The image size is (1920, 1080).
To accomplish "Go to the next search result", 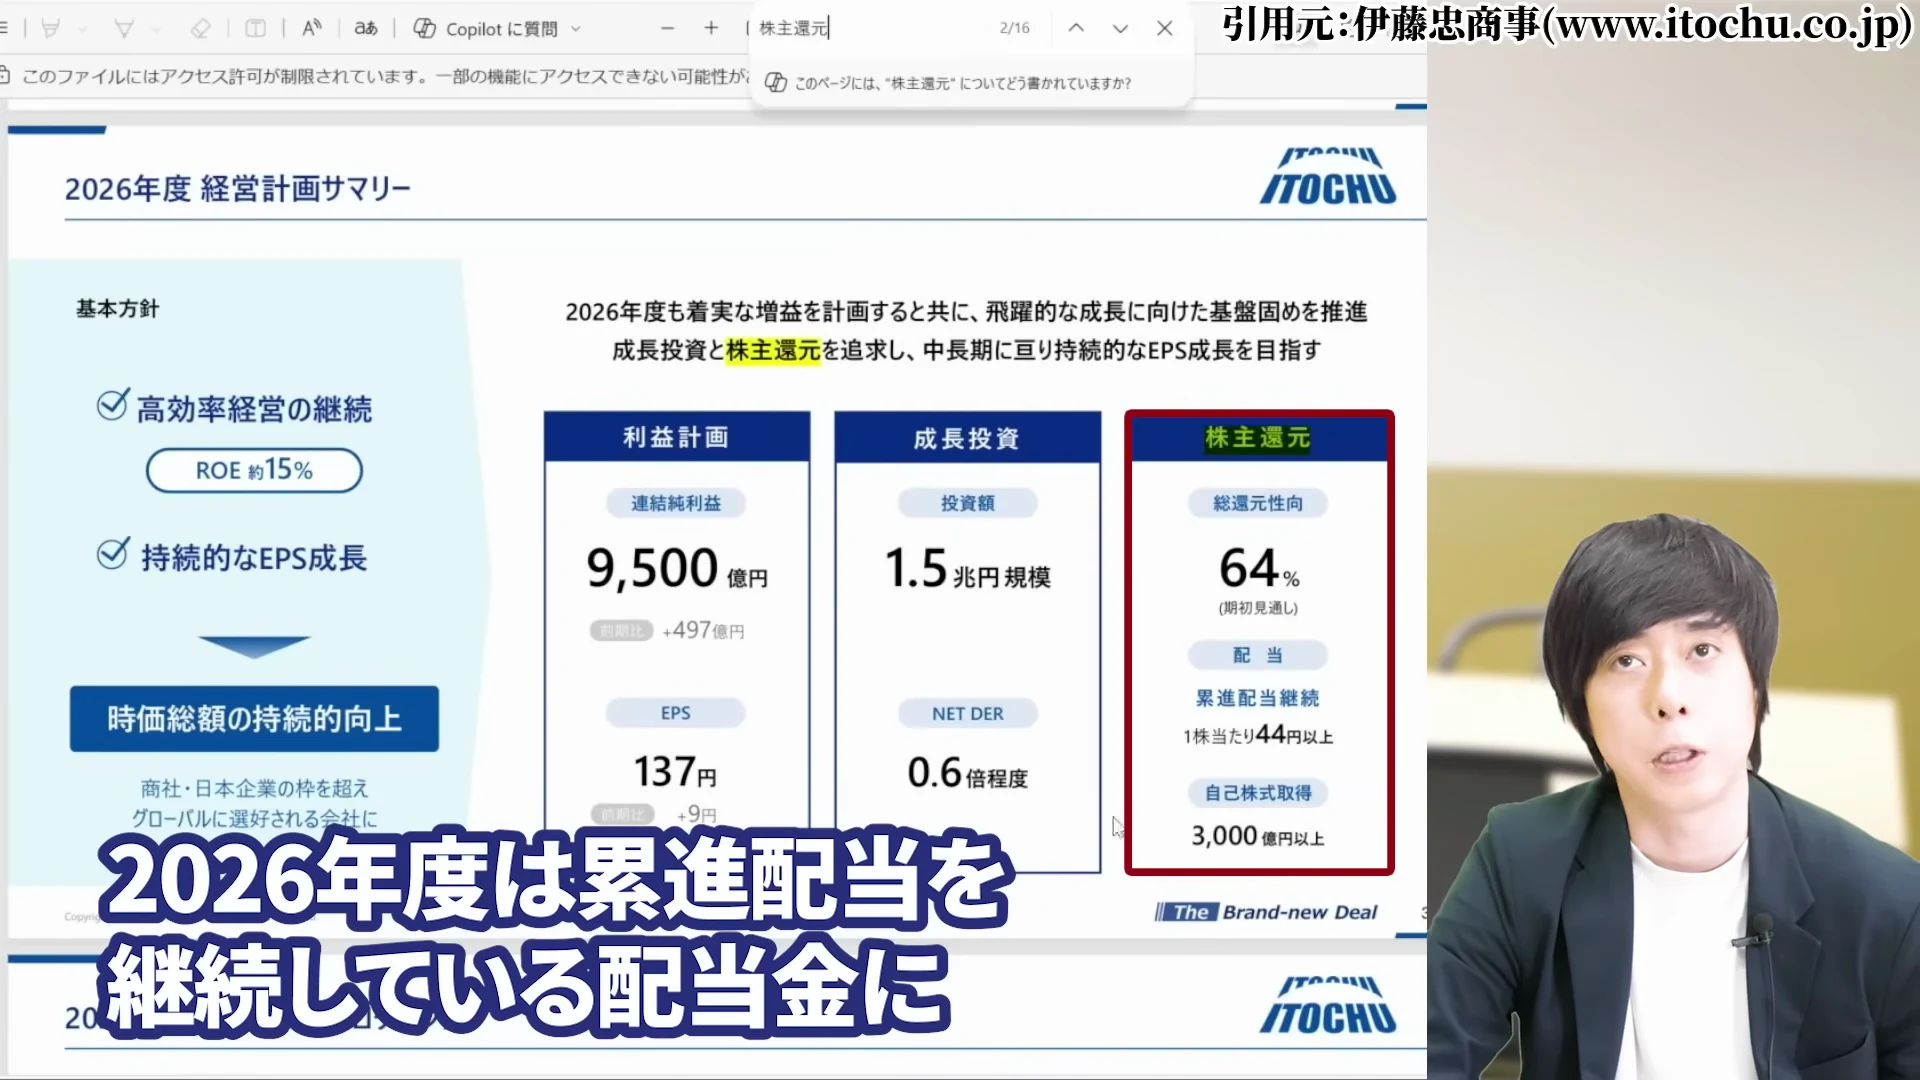I will pyautogui.click(x=1120, y=28).
